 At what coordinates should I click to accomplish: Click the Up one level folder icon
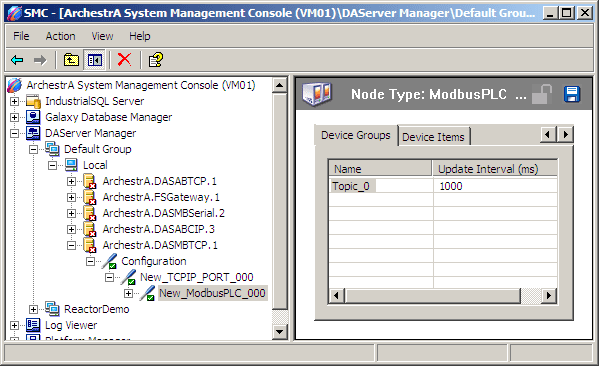(x=71, y=60)
